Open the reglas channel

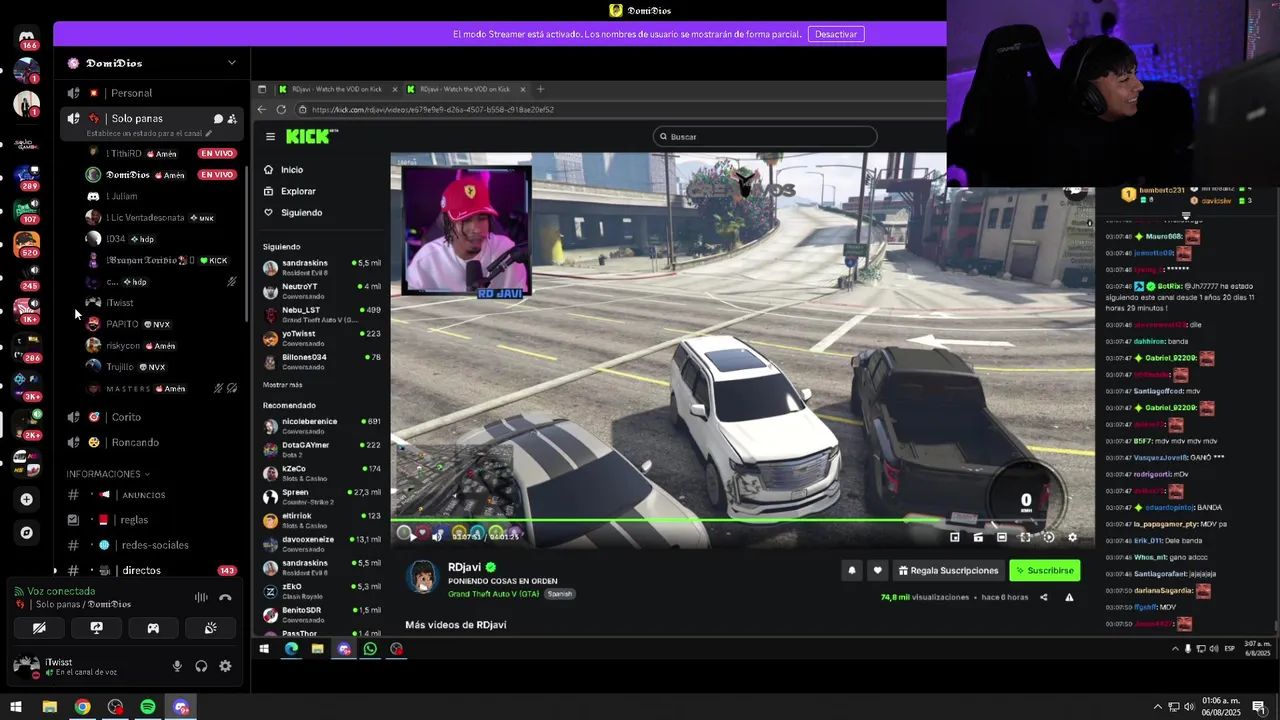tap(152, 520)
